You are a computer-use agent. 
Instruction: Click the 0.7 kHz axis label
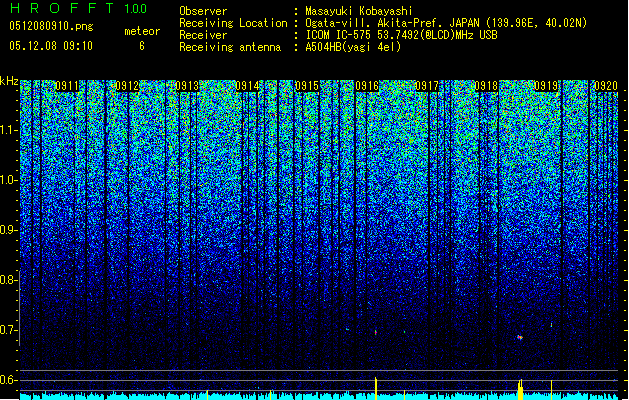(9, 330)
